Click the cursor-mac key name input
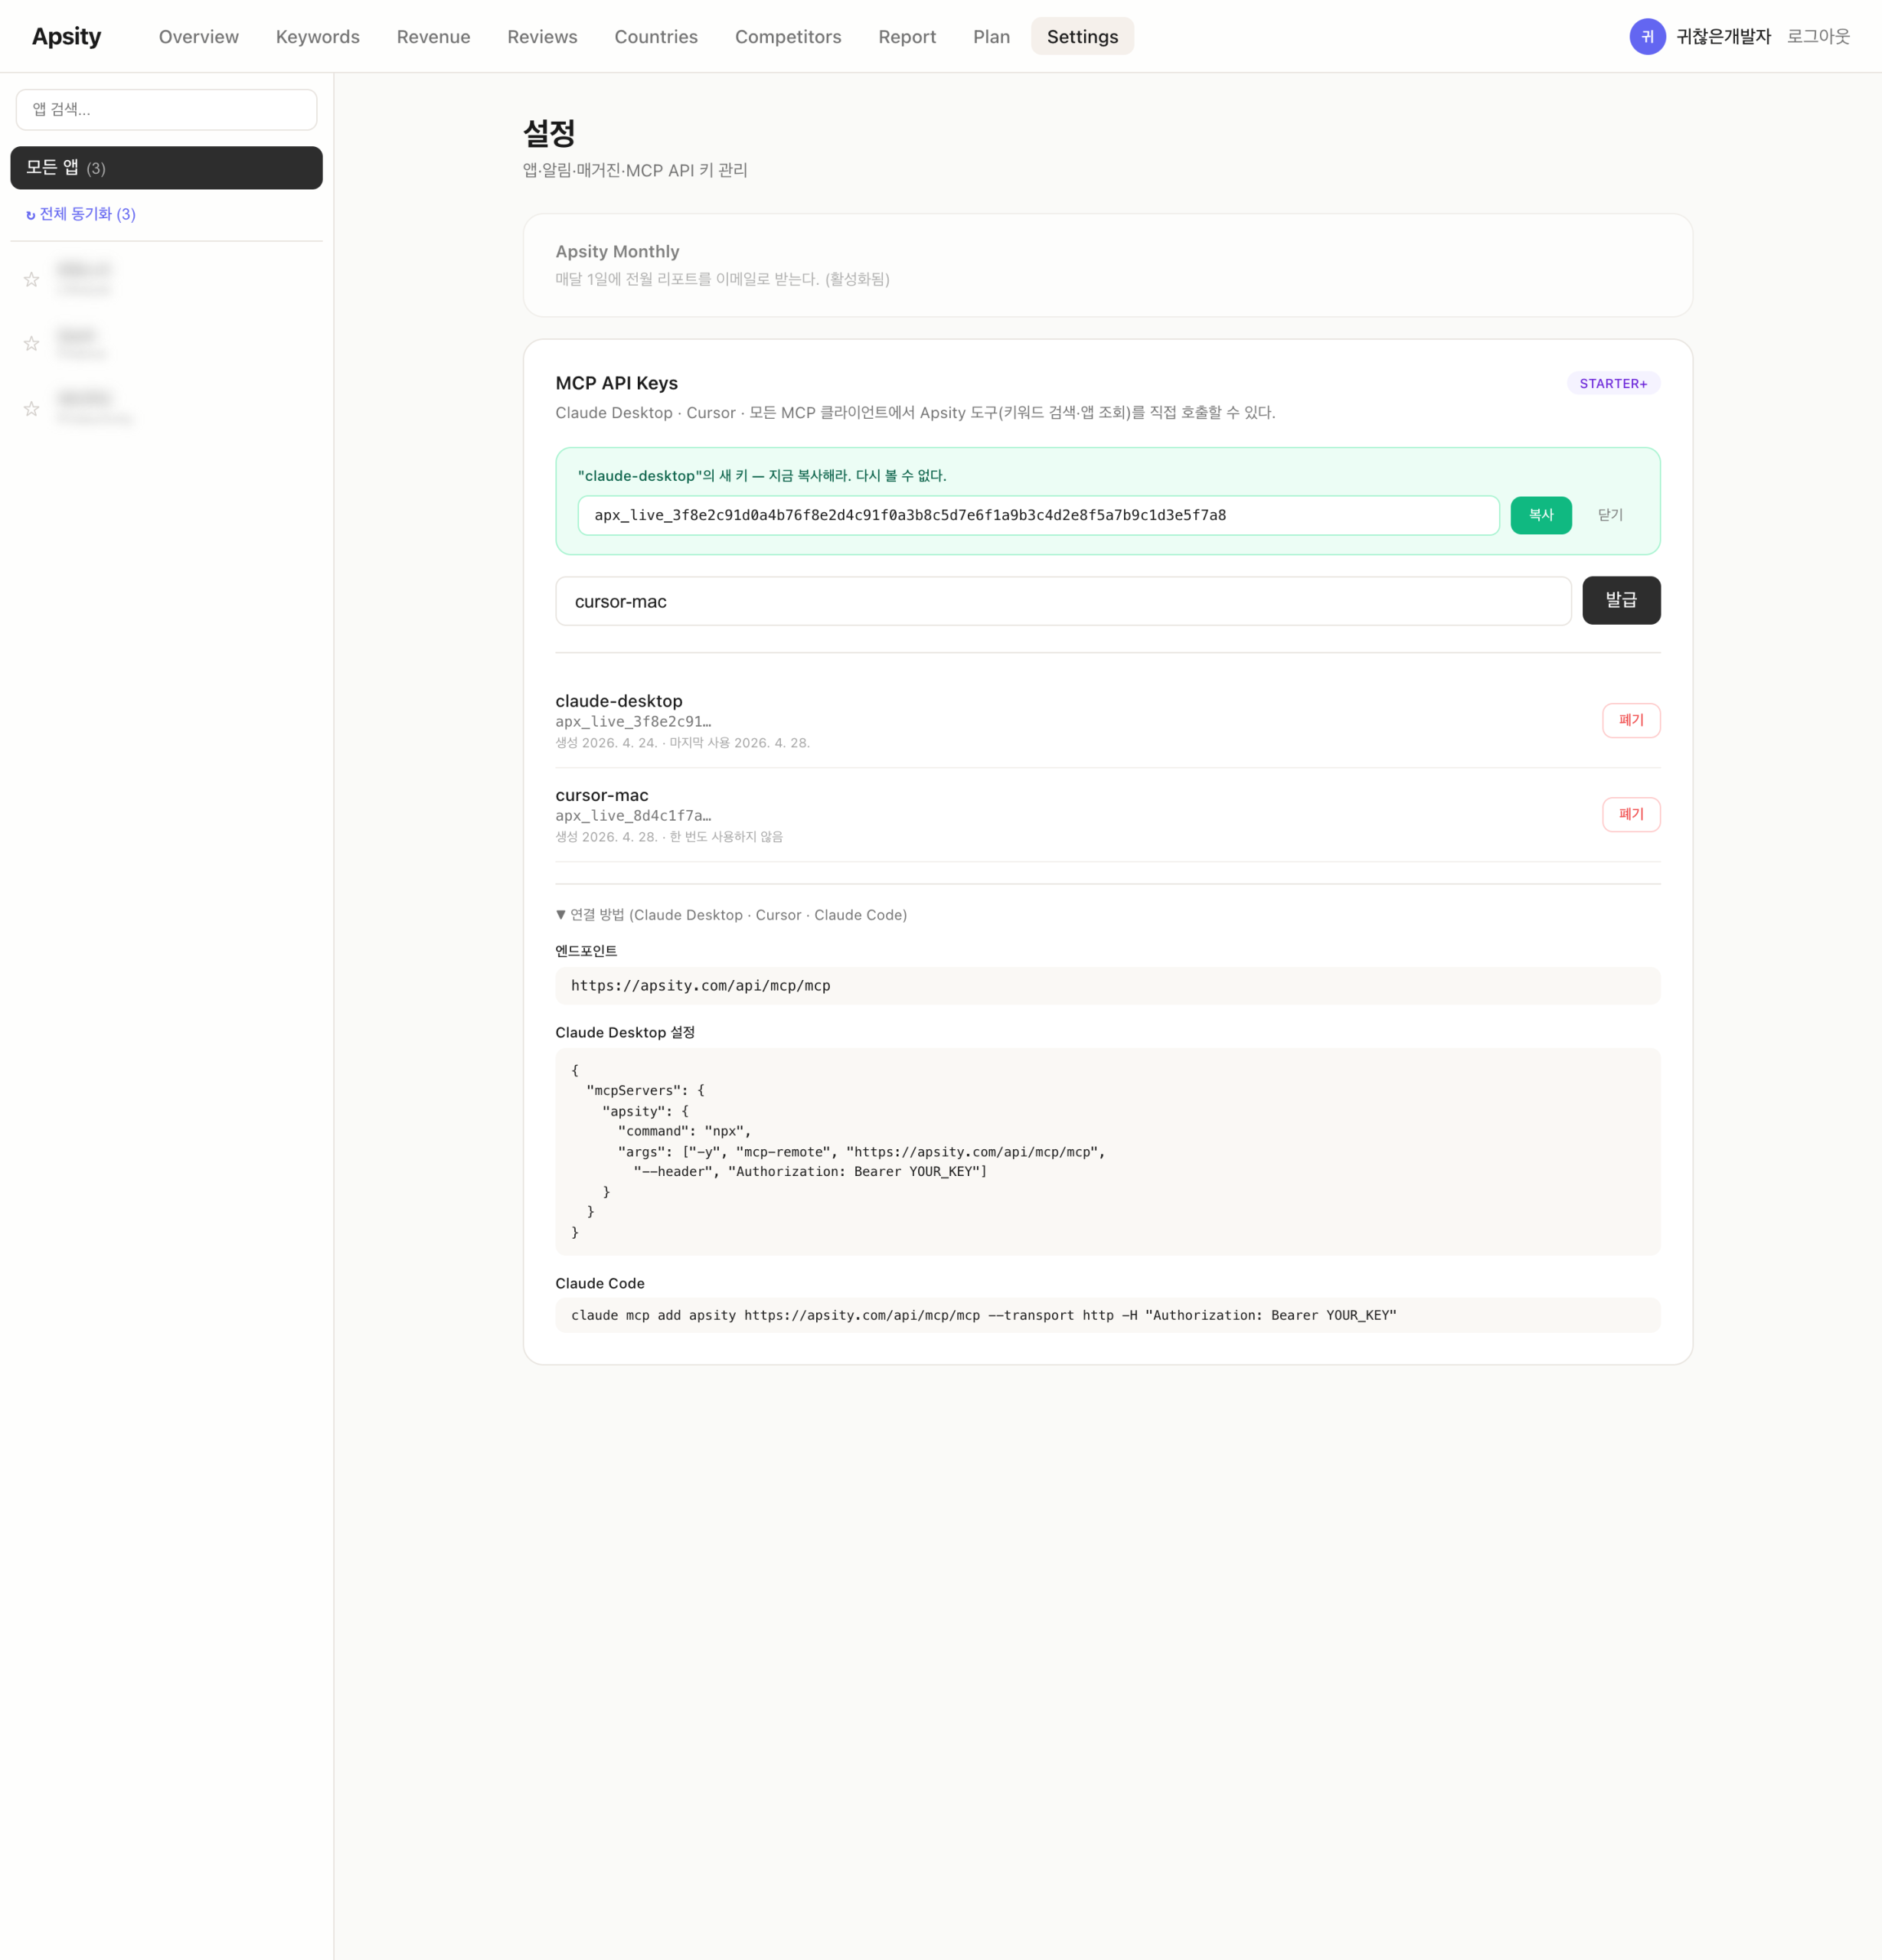The image size is (1882, 1960). (1063, 600)
